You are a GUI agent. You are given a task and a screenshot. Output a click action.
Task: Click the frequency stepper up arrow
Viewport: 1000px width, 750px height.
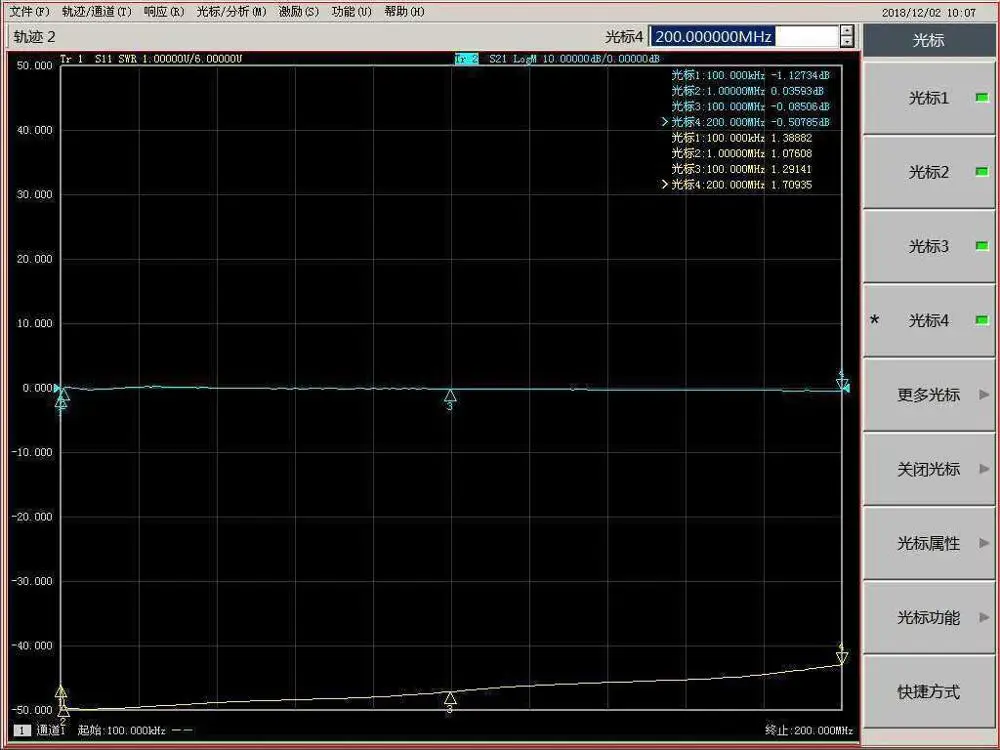coord(847,31)
